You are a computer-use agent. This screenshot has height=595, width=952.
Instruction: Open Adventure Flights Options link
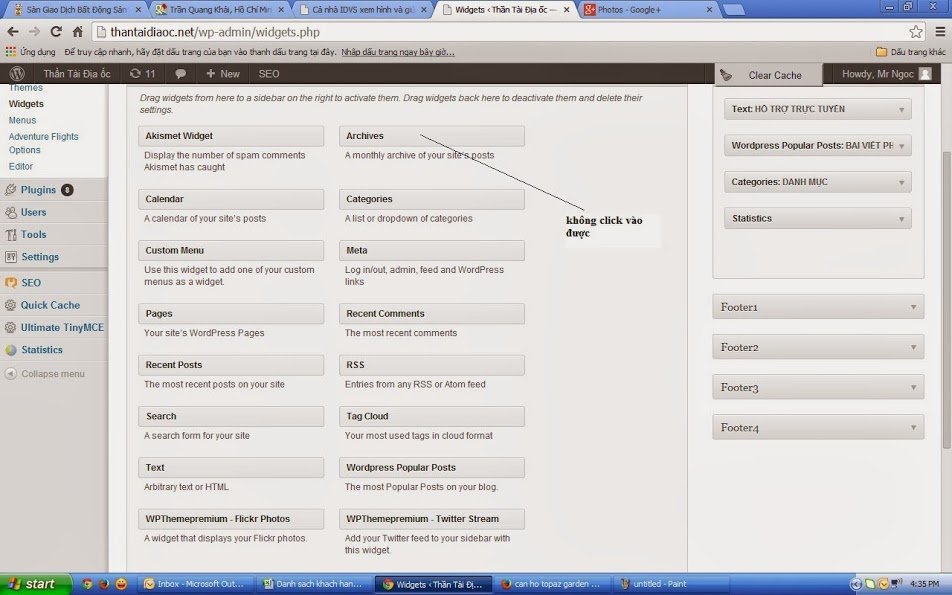pos(43,143)
